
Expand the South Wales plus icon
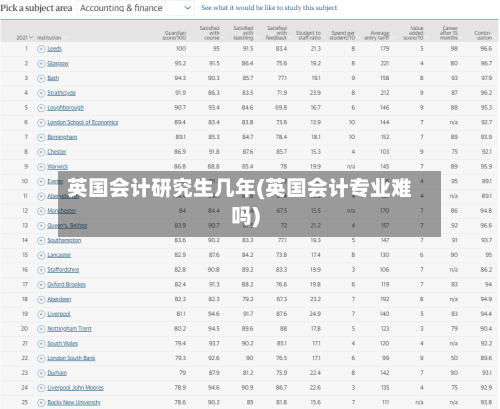click(x=41, y=344)
